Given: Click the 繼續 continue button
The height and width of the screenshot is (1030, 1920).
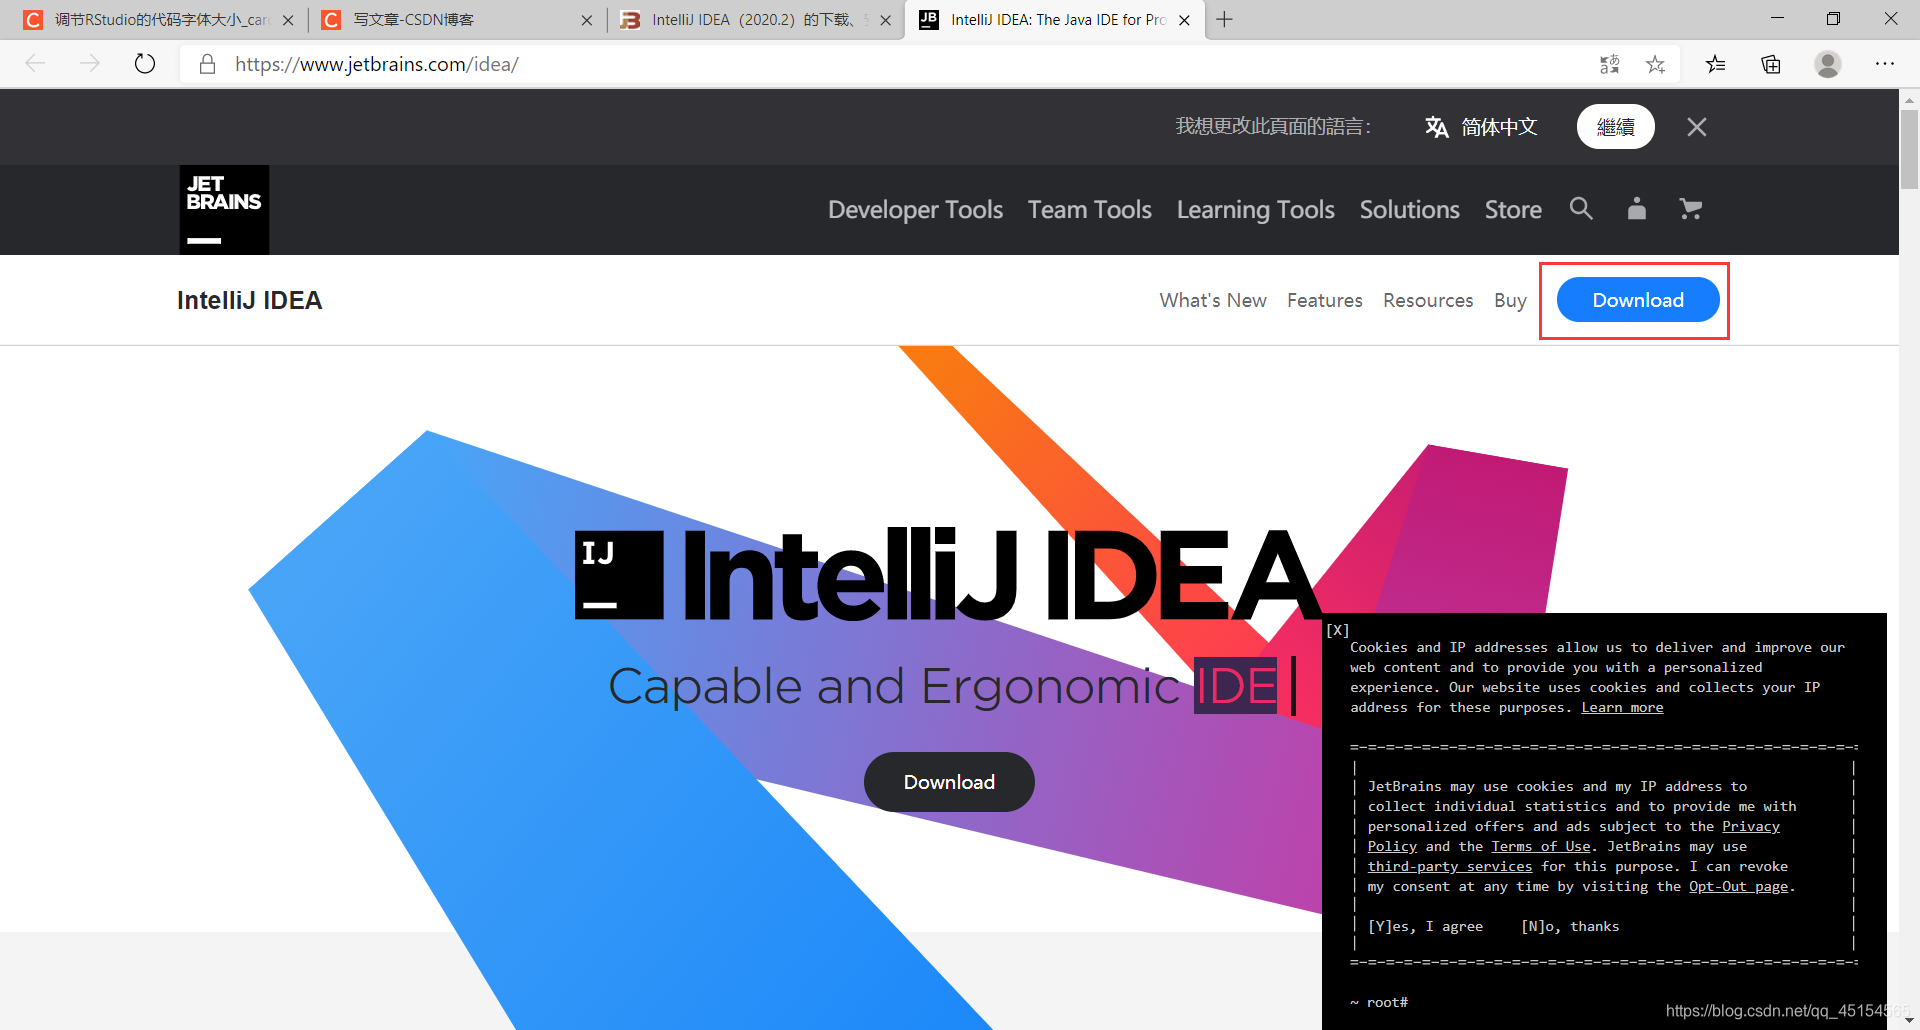Looking at the screenshot, I should (1615, 127).
